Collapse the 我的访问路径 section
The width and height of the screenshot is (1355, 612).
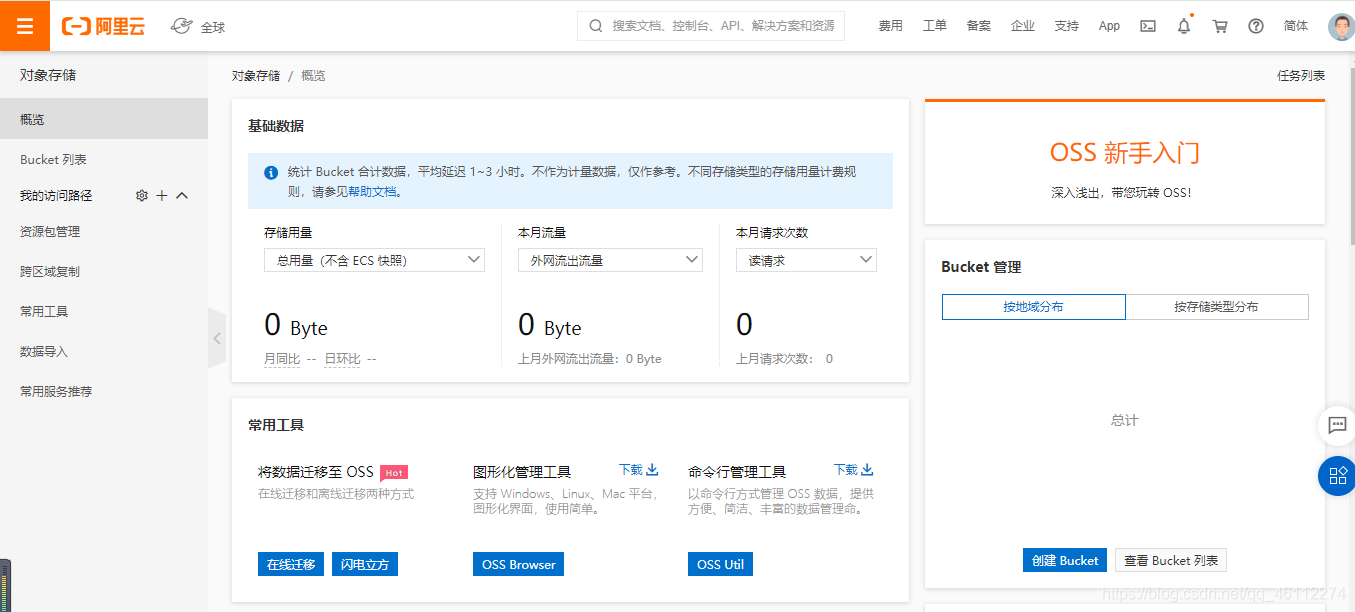point(182,196)
